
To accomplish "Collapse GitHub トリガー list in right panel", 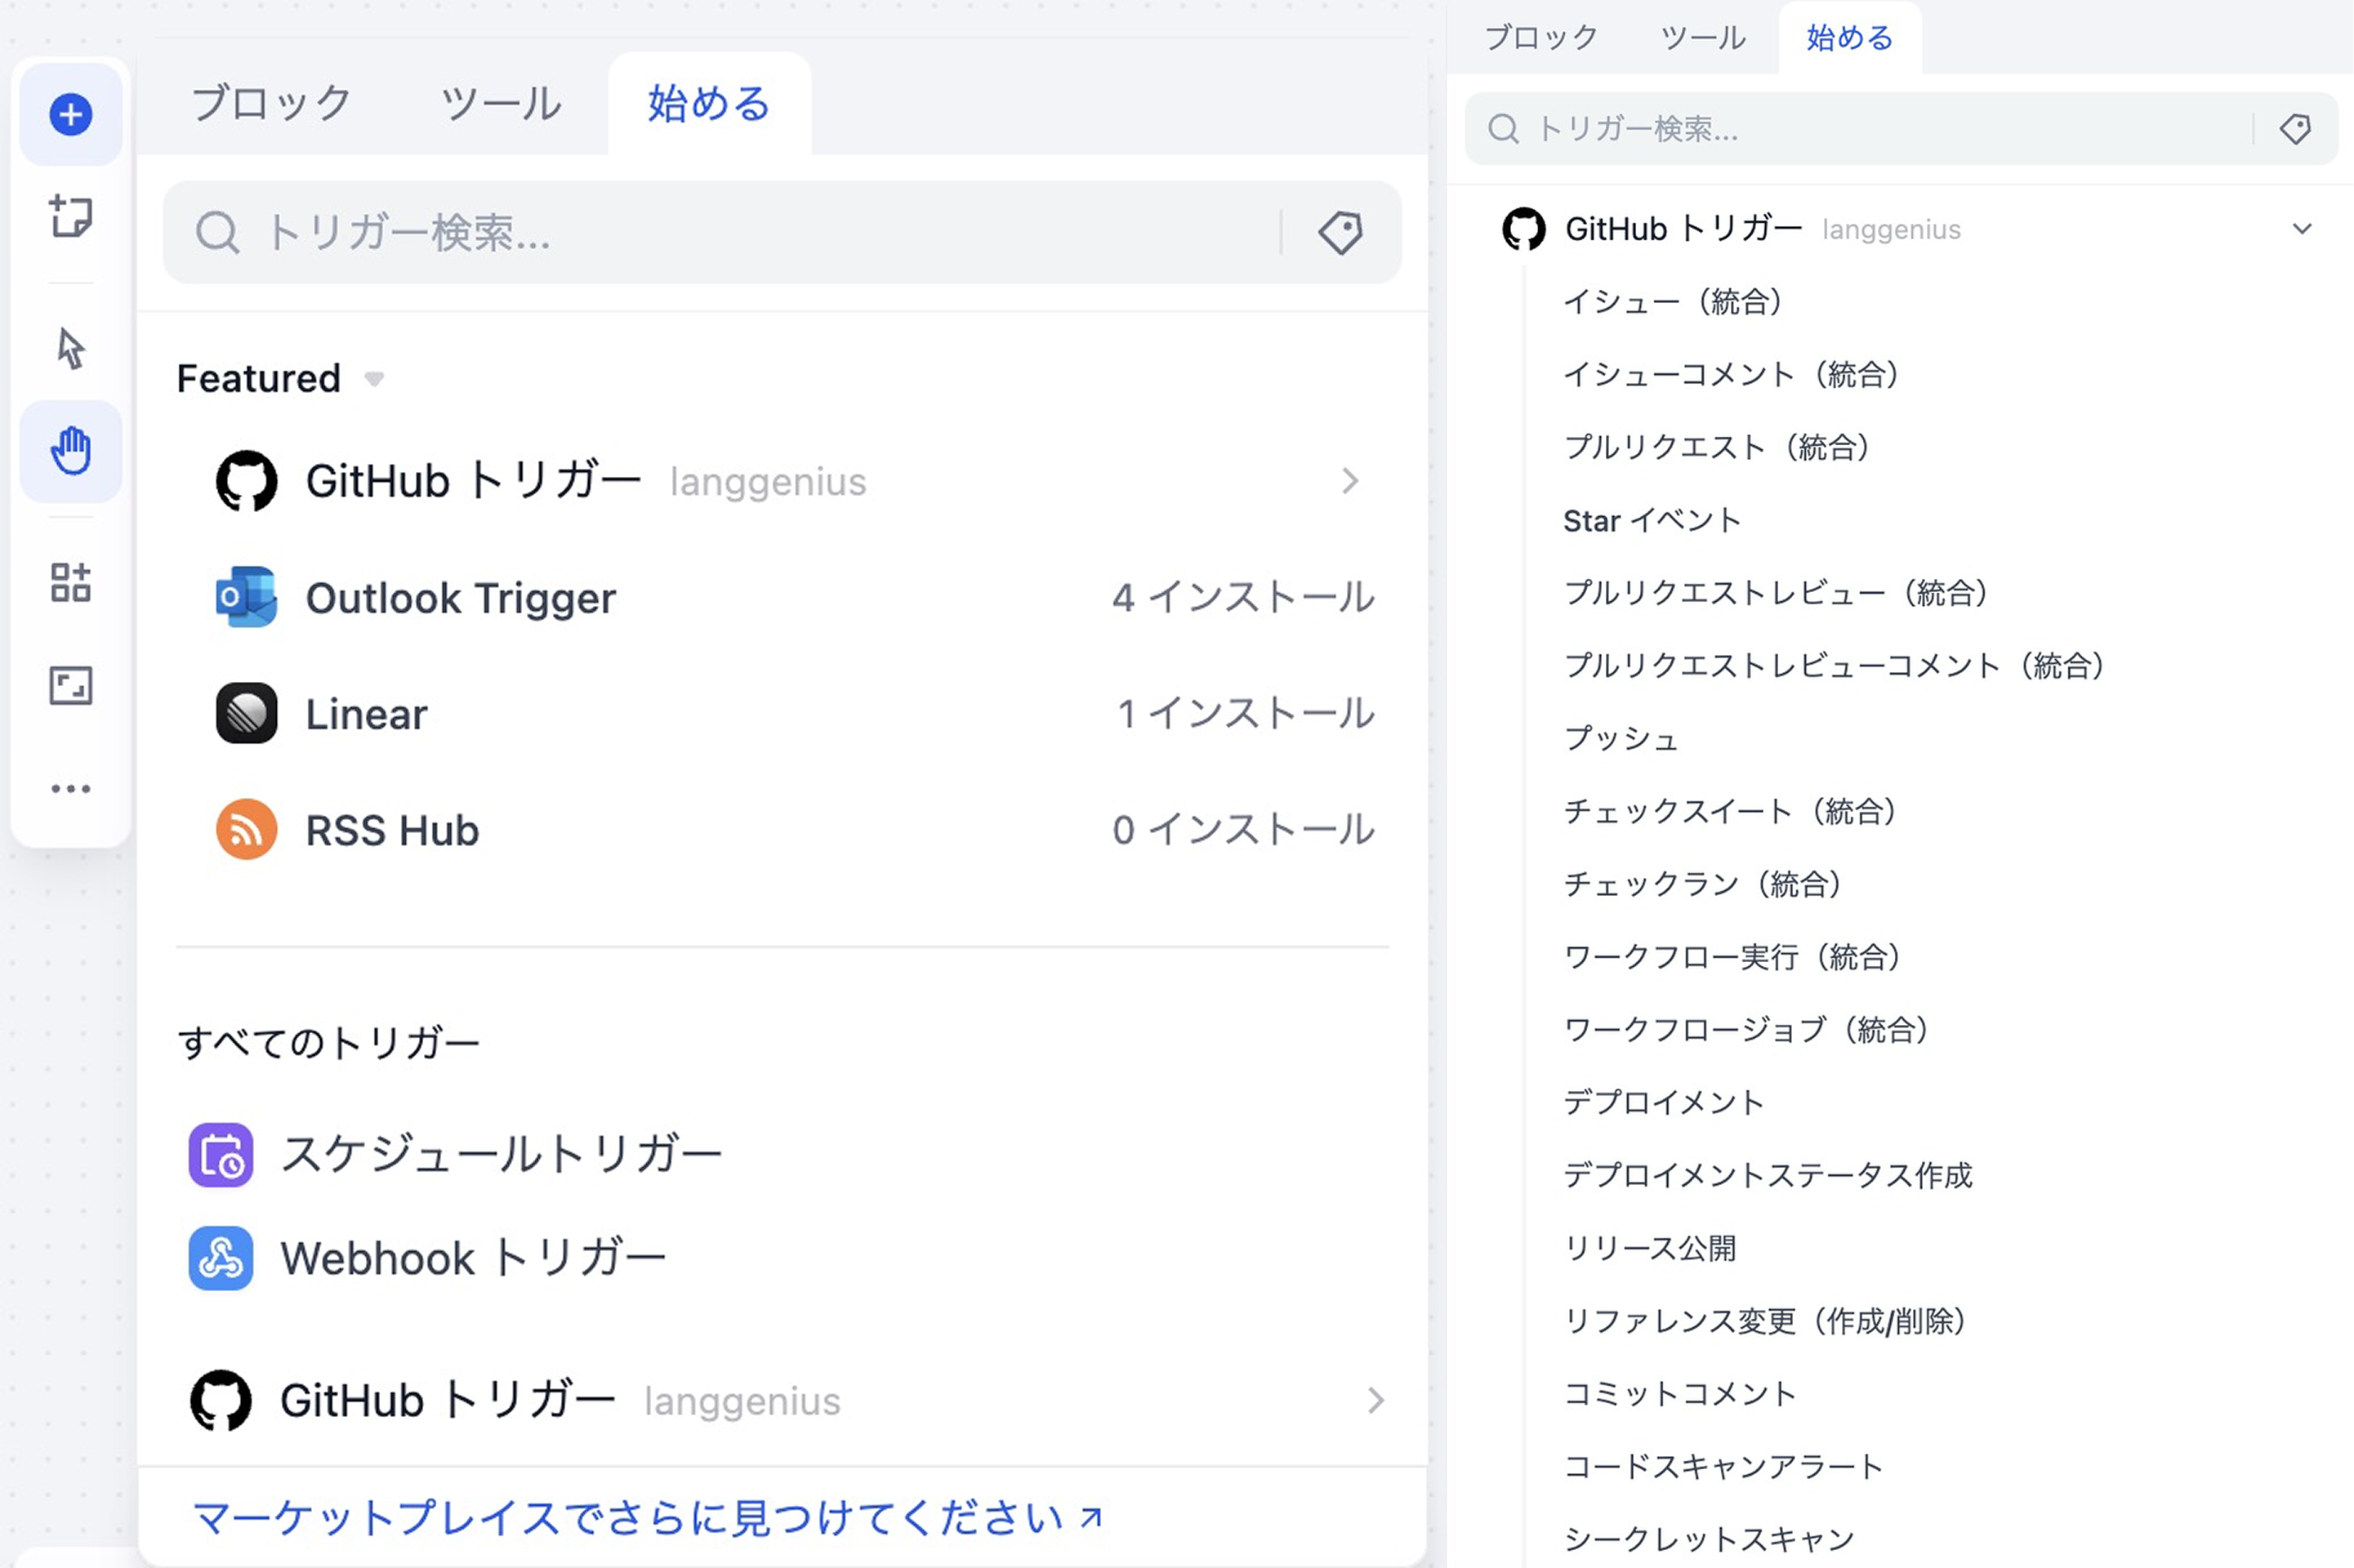I will [2301, 229].
